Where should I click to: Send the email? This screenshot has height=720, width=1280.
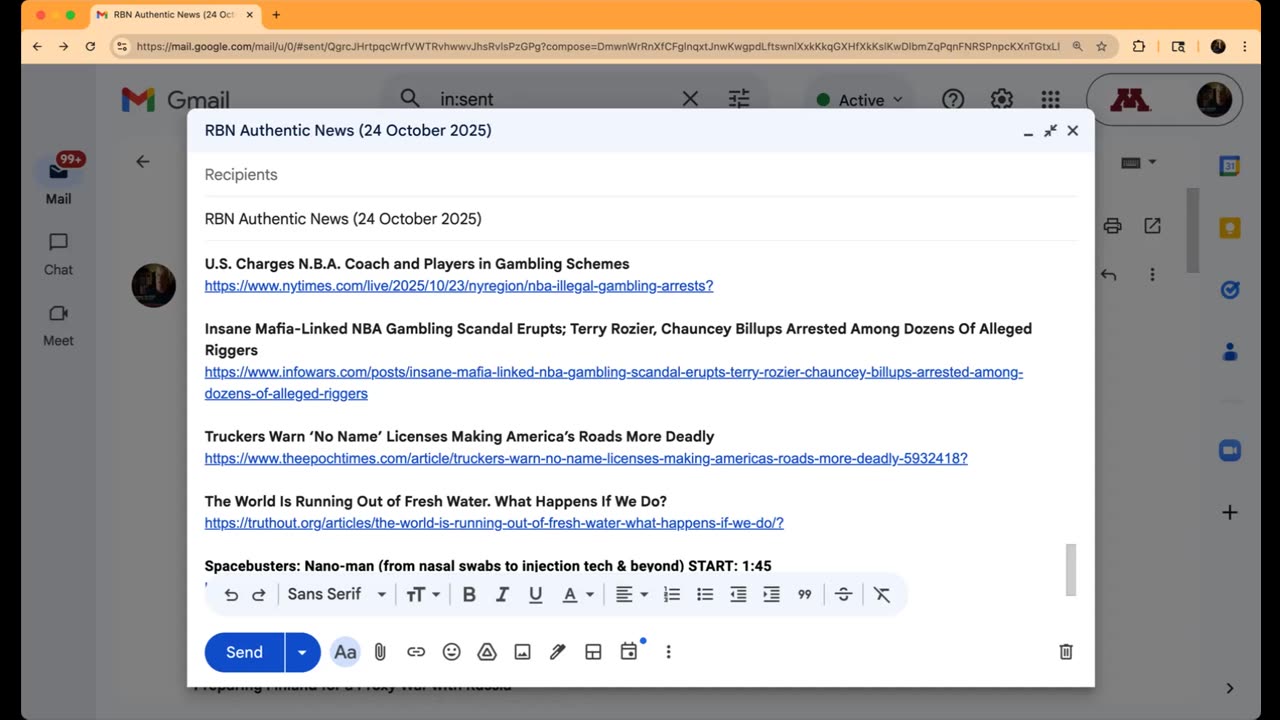point(244,652)
